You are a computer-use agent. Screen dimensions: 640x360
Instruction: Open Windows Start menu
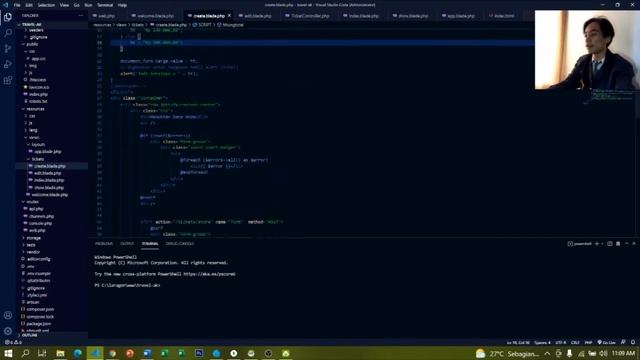pyautogui.click(x=8, y=353)
